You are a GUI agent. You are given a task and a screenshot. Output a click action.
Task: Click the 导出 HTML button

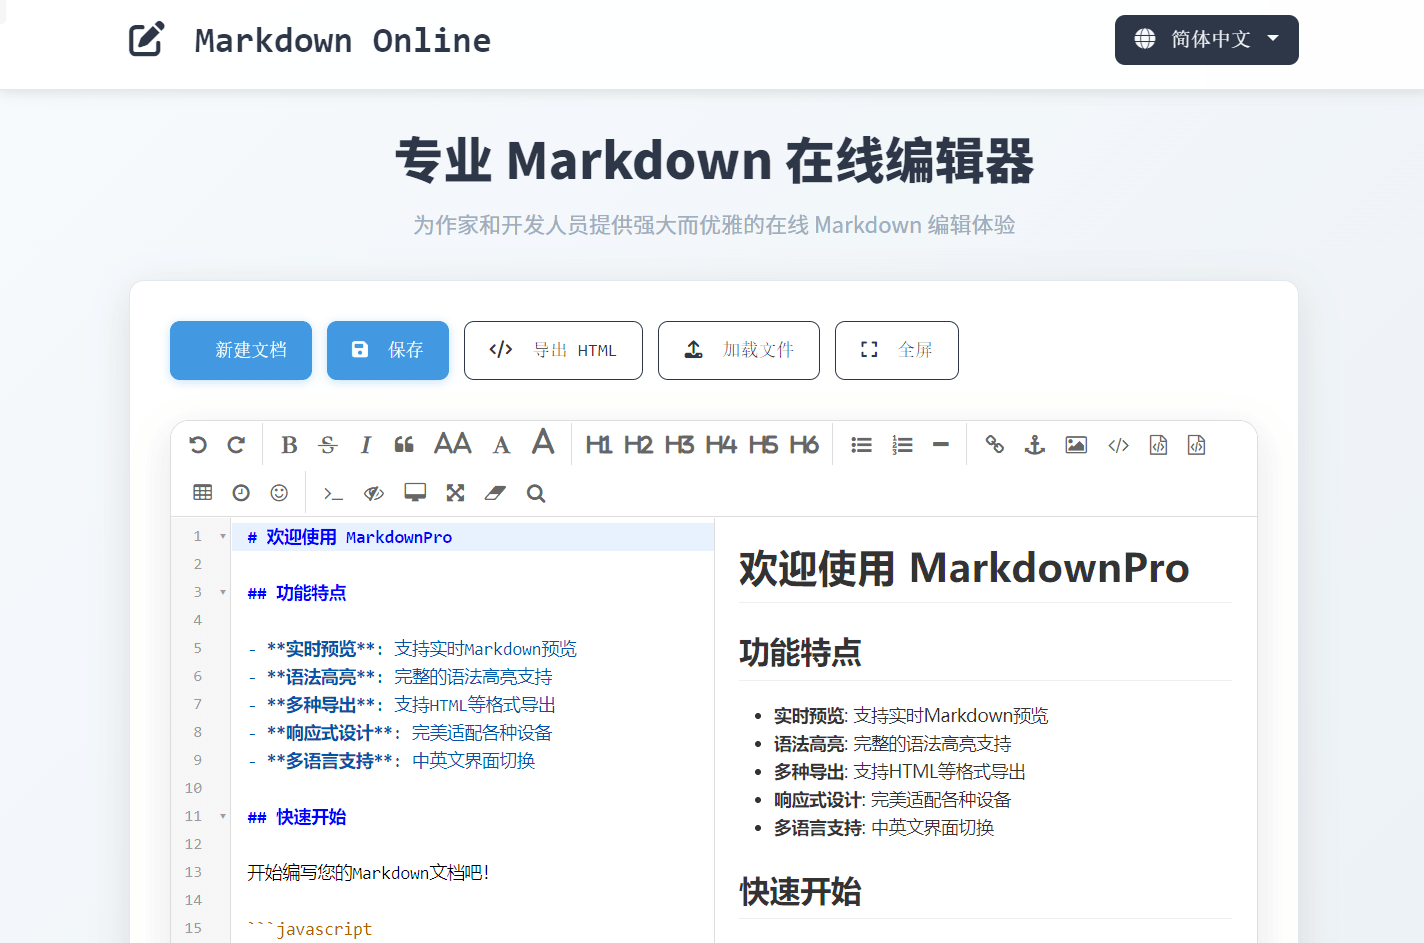coord(553,350)
